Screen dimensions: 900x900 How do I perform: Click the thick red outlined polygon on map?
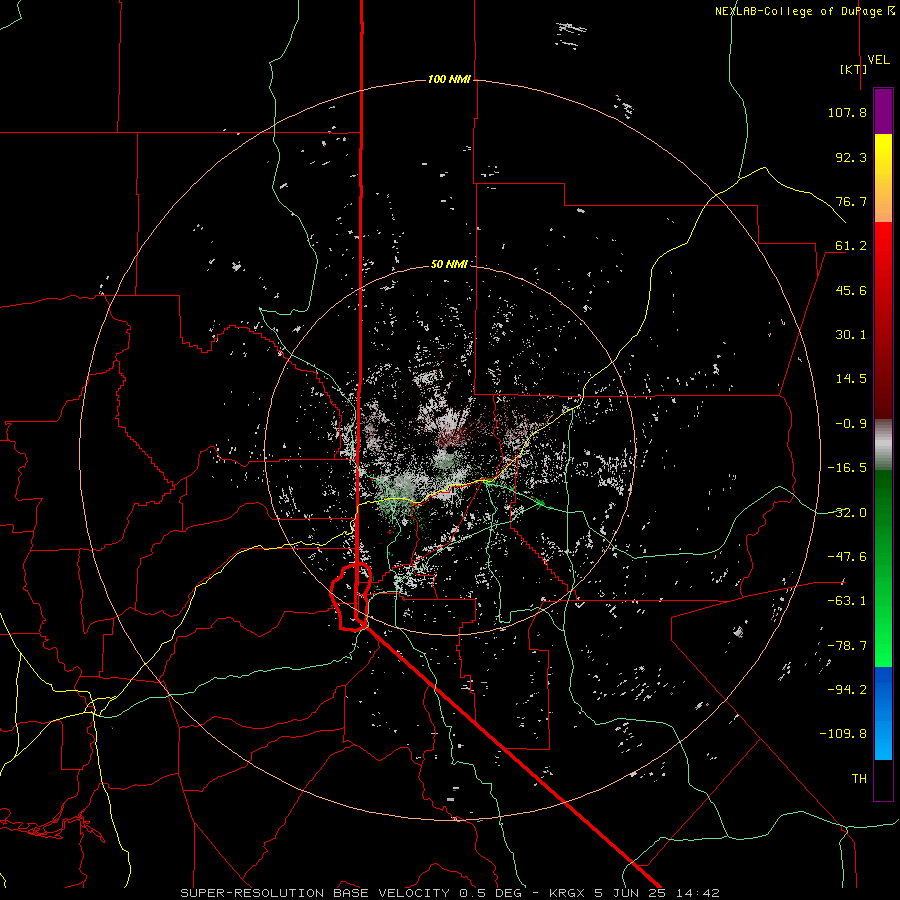point(351,597)
